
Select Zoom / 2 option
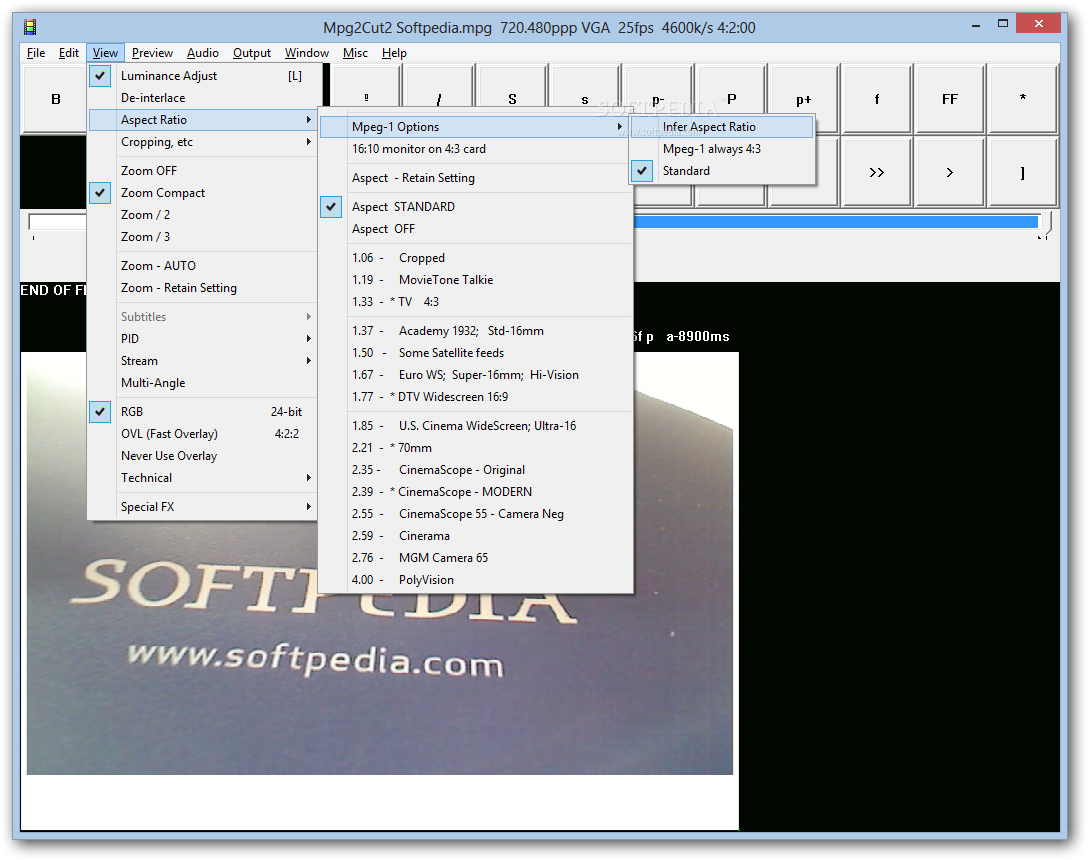tap(203, 215)
